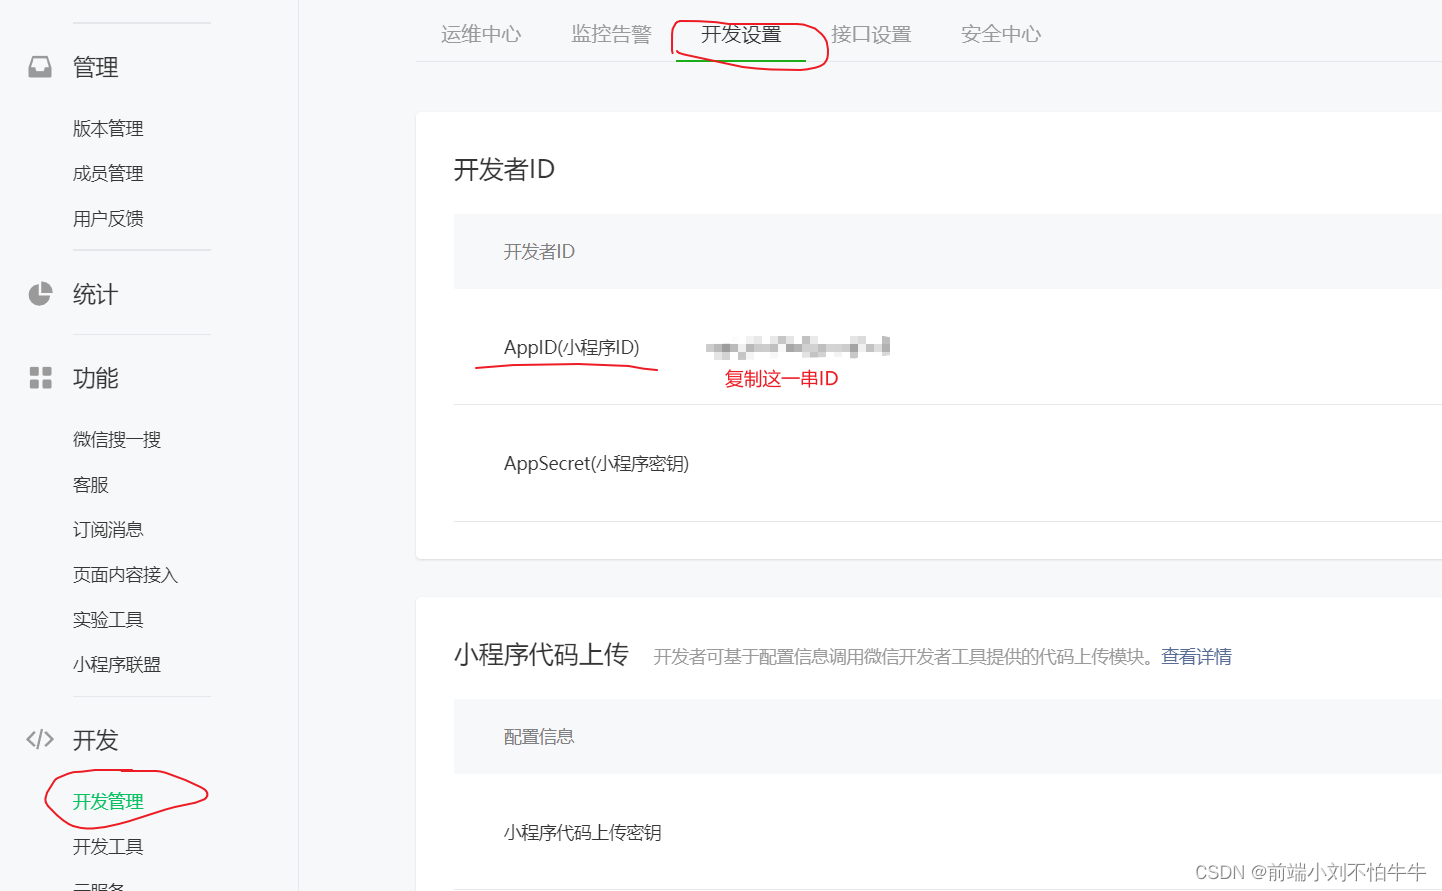
Task: Click the gray 开发者ID table header
Action: pos(539,251)
